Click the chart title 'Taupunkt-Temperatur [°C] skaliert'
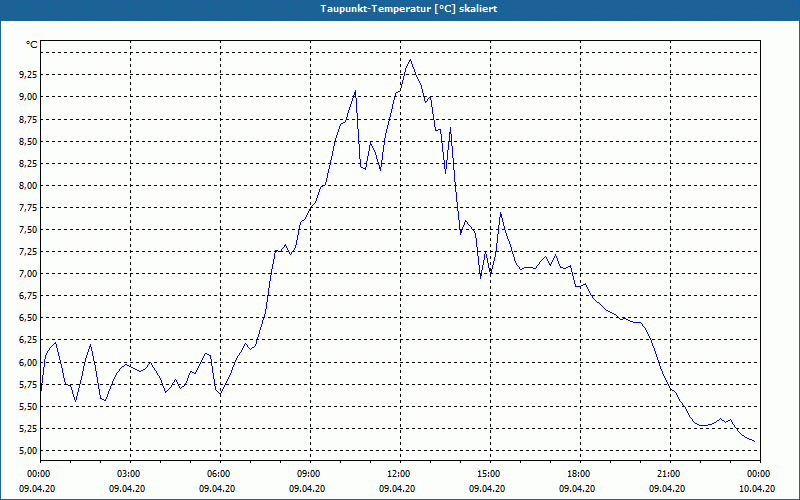This screenshot has height=500, width=800. pos(408,9)
